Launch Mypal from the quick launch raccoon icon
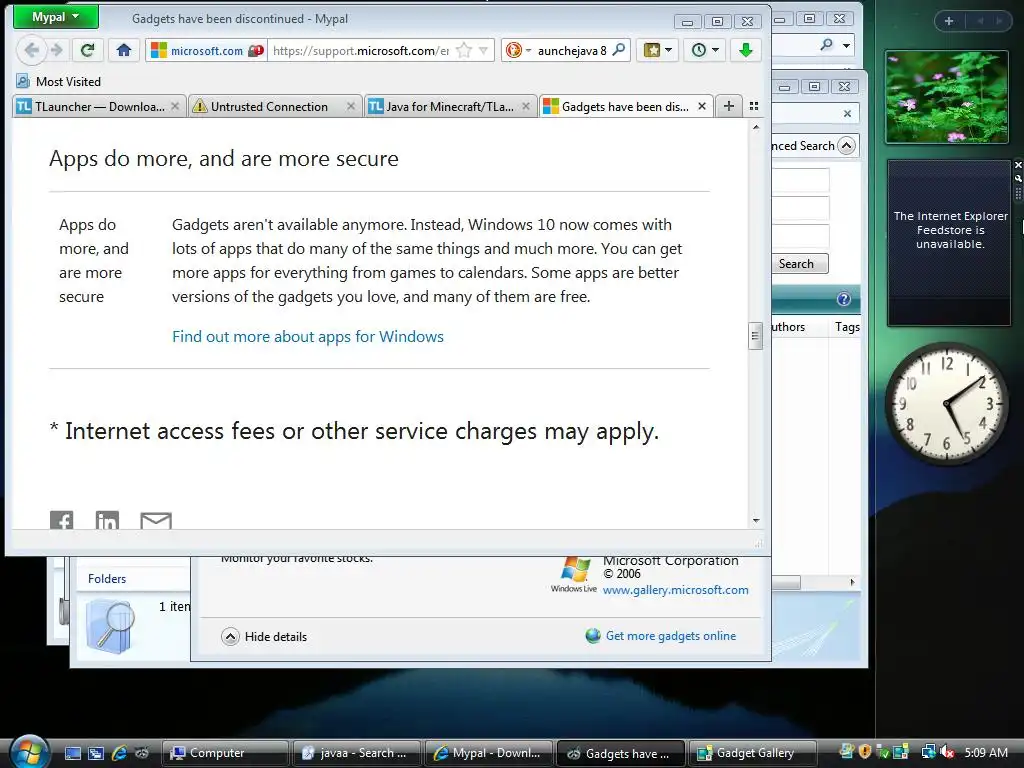The image size is (1024, 768). [142, 753]
